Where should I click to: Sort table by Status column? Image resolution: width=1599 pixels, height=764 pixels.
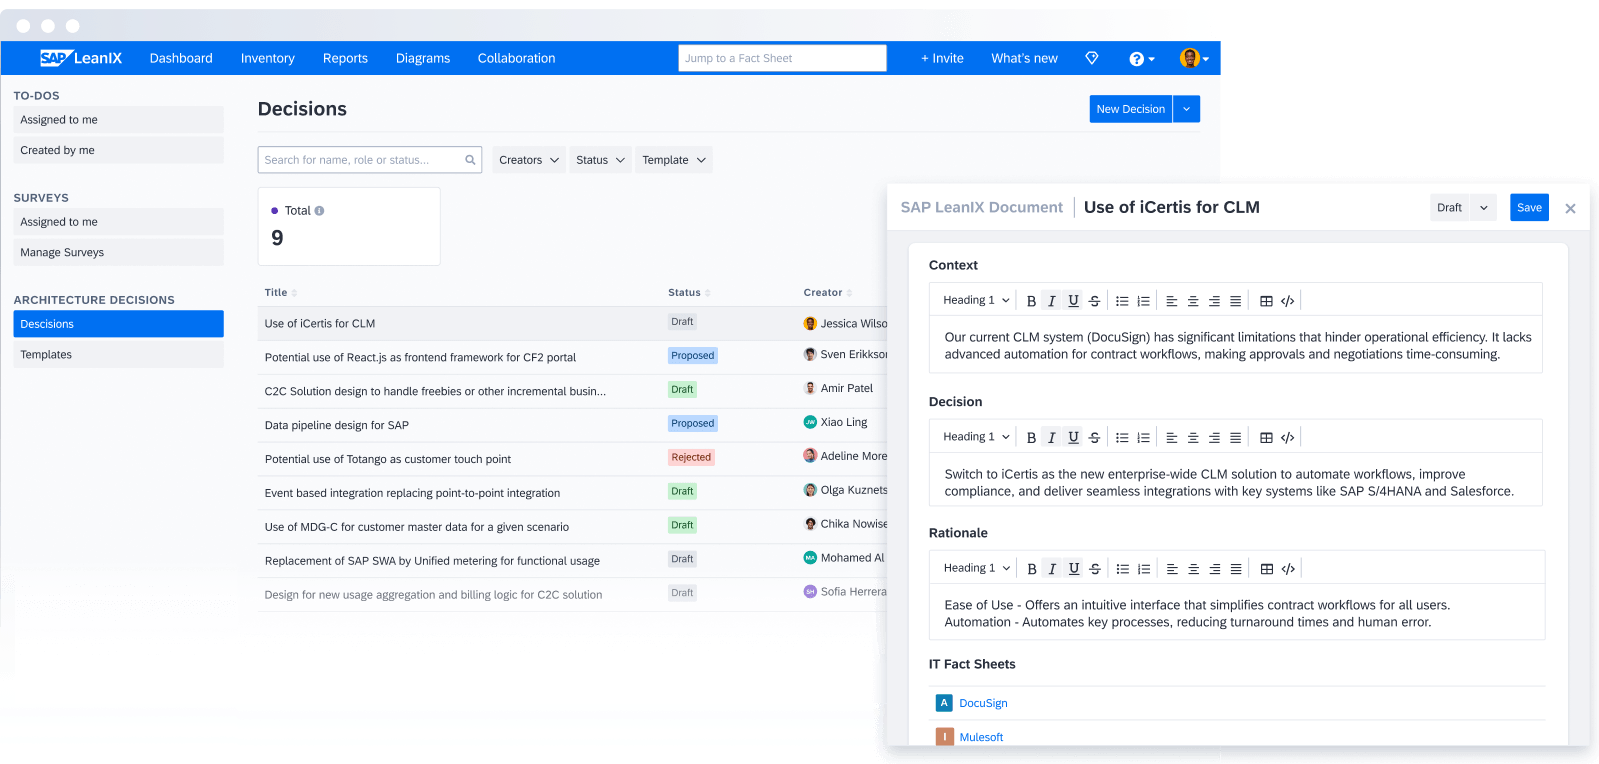689,293
